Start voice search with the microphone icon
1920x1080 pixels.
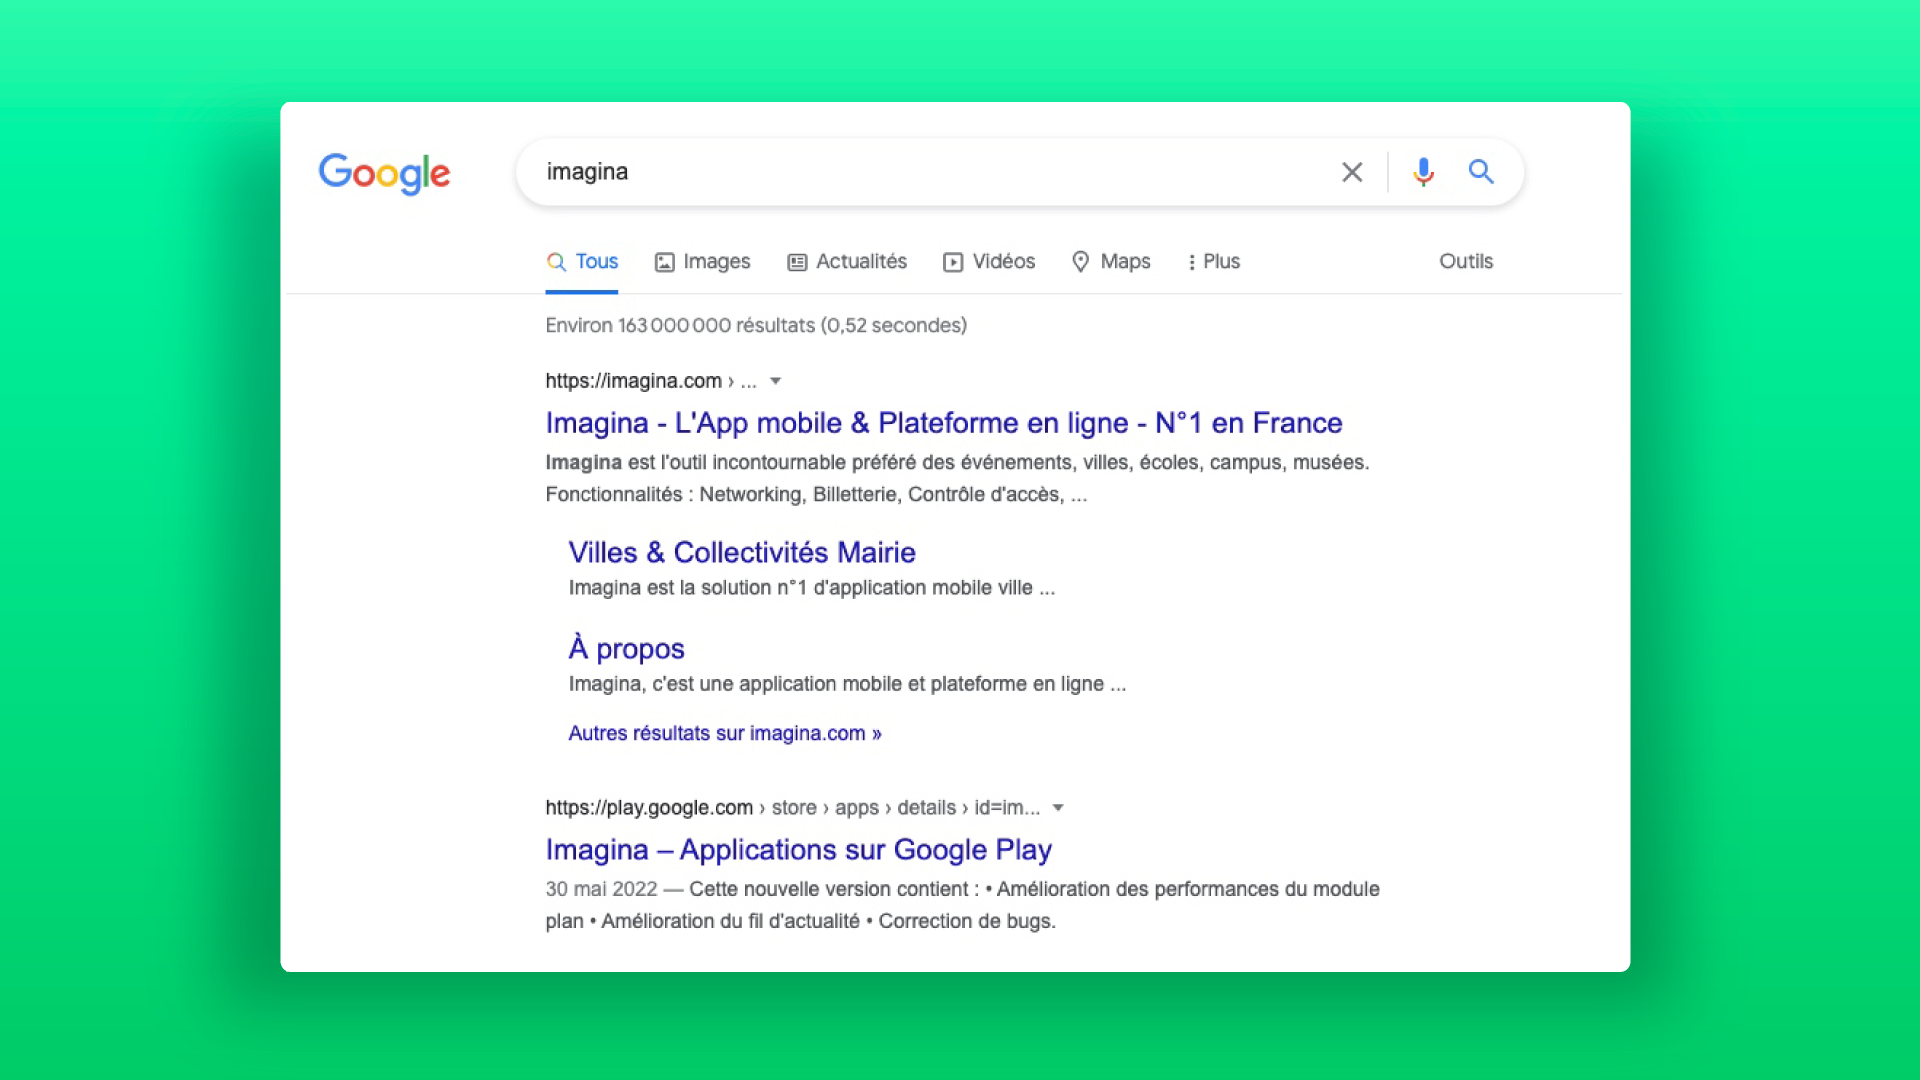[x=1423, y=172]
